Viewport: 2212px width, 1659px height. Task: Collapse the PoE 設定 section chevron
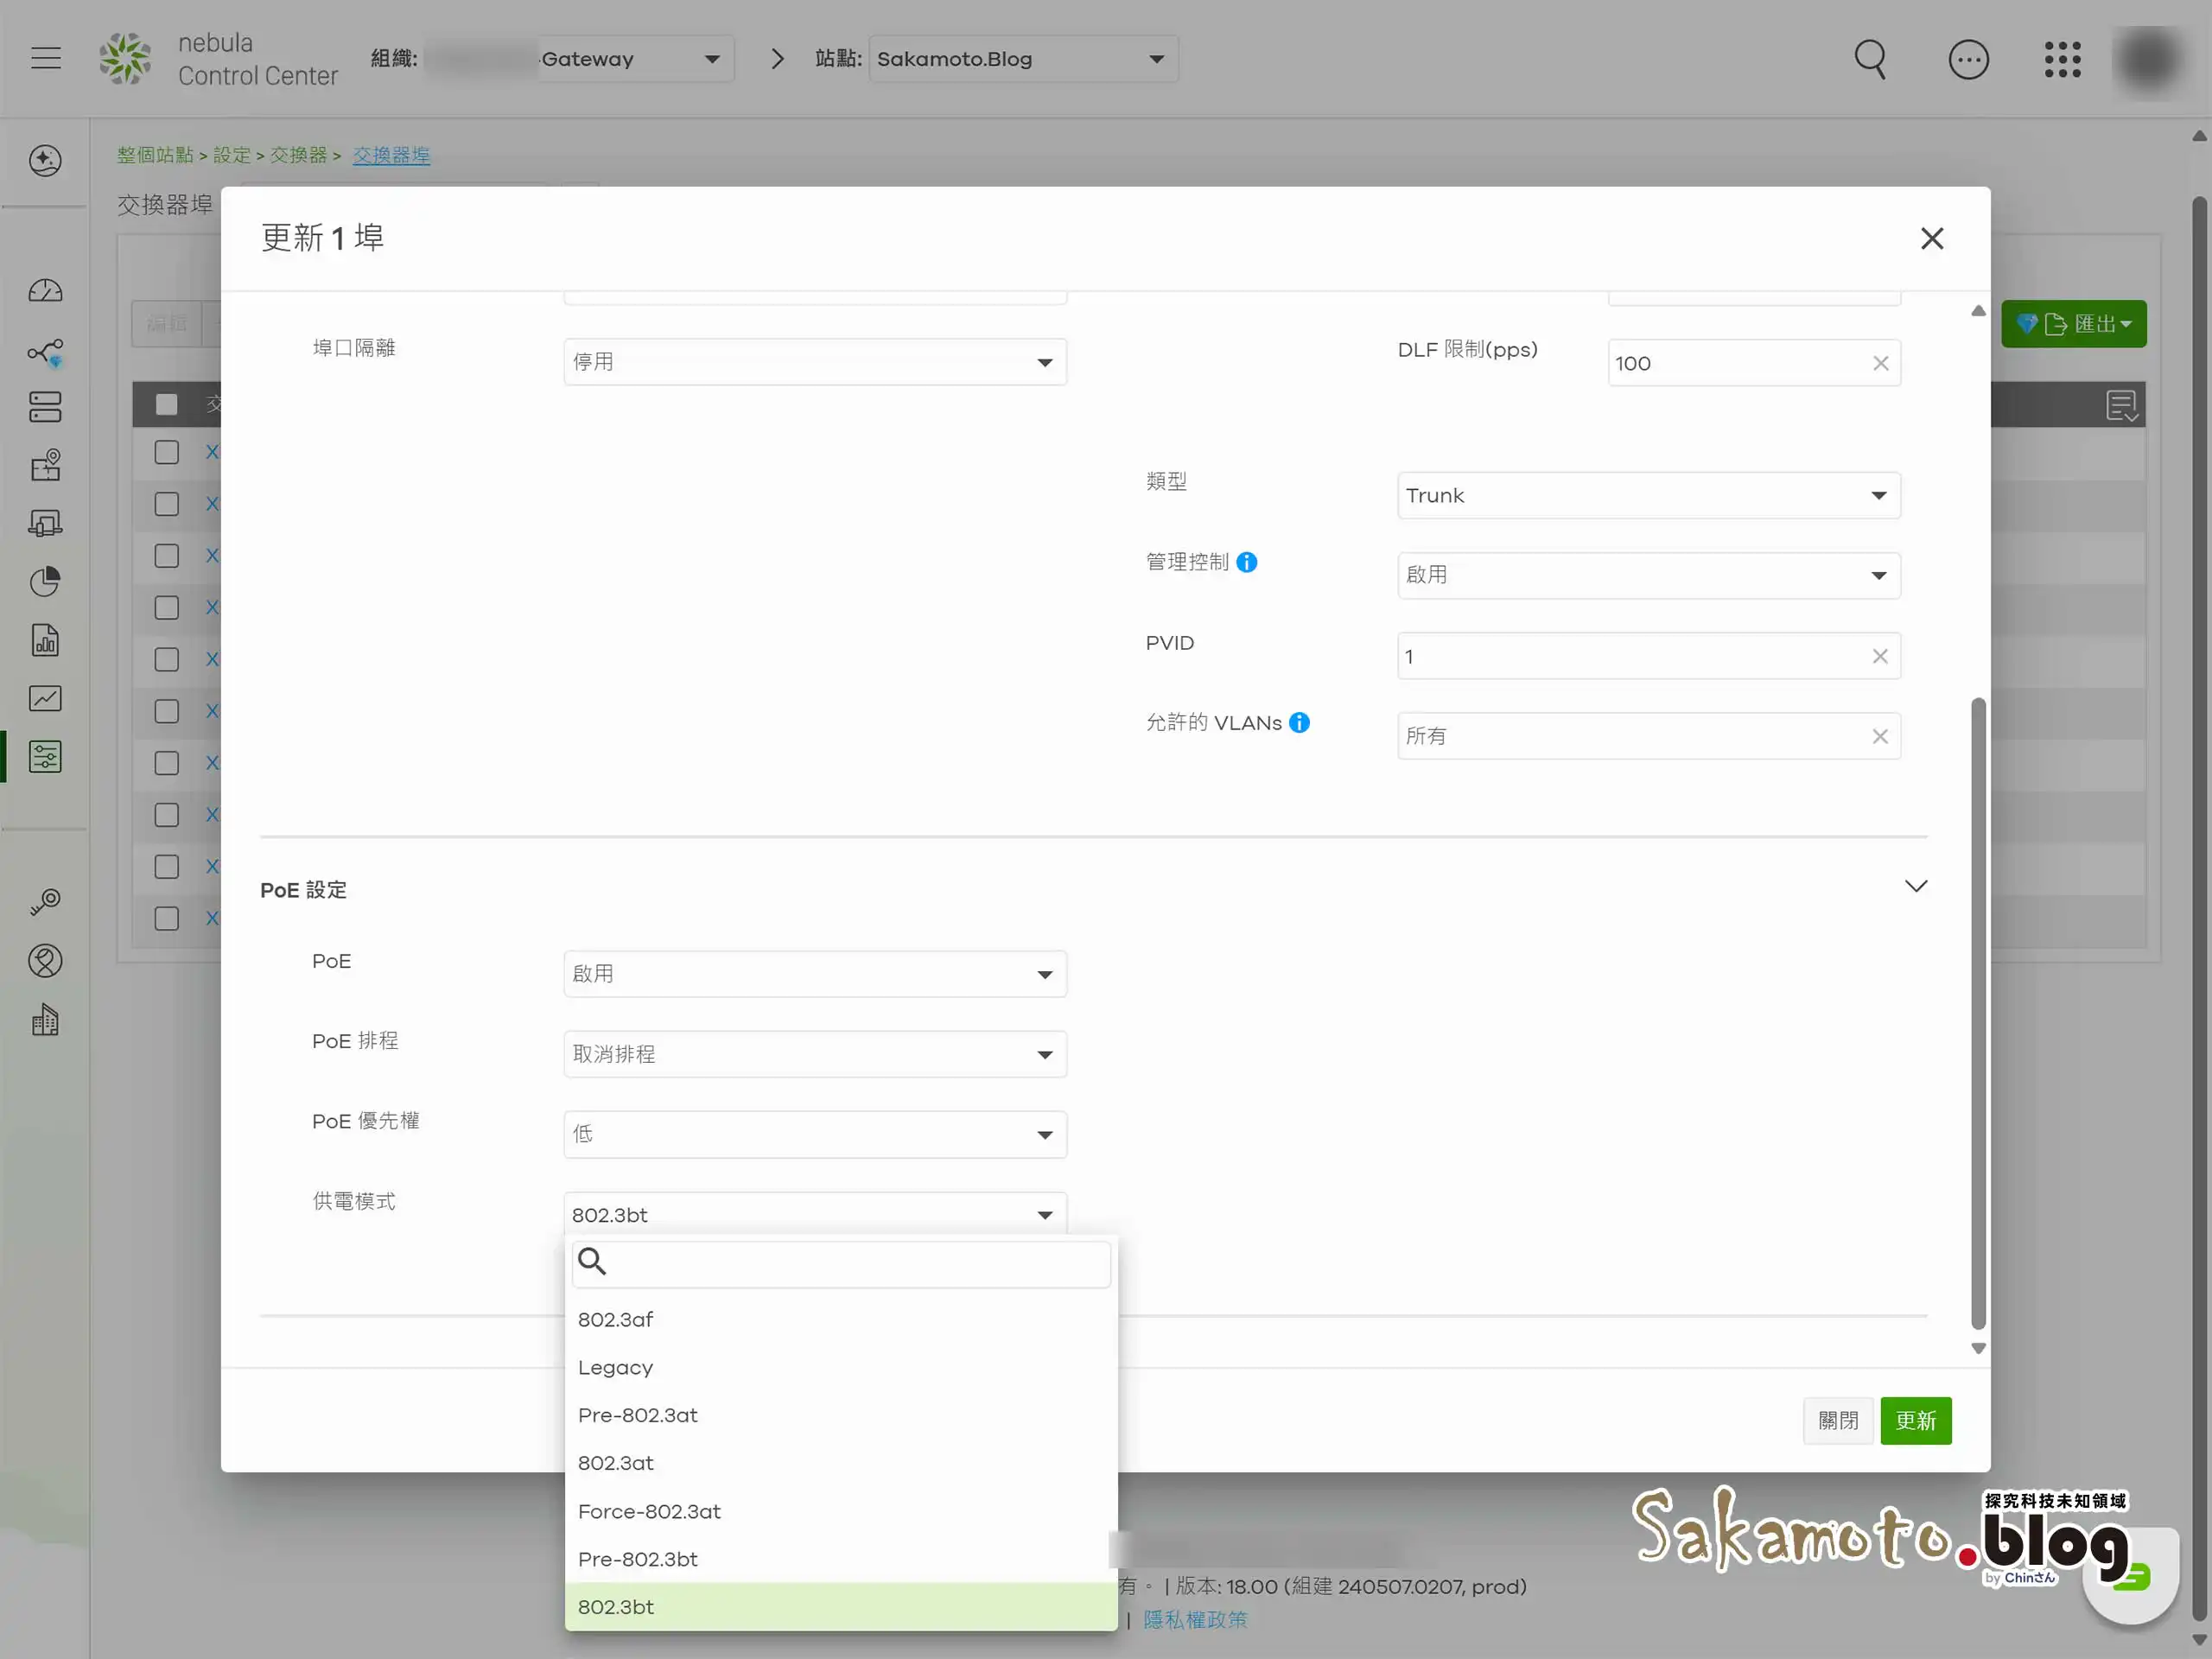tap(1915, 887)
